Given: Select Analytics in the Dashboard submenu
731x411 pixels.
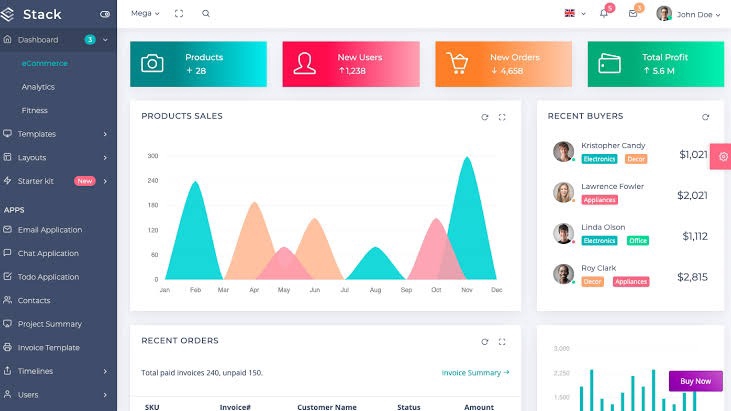Looking at the screenshot, I should [x=38, y=87].
